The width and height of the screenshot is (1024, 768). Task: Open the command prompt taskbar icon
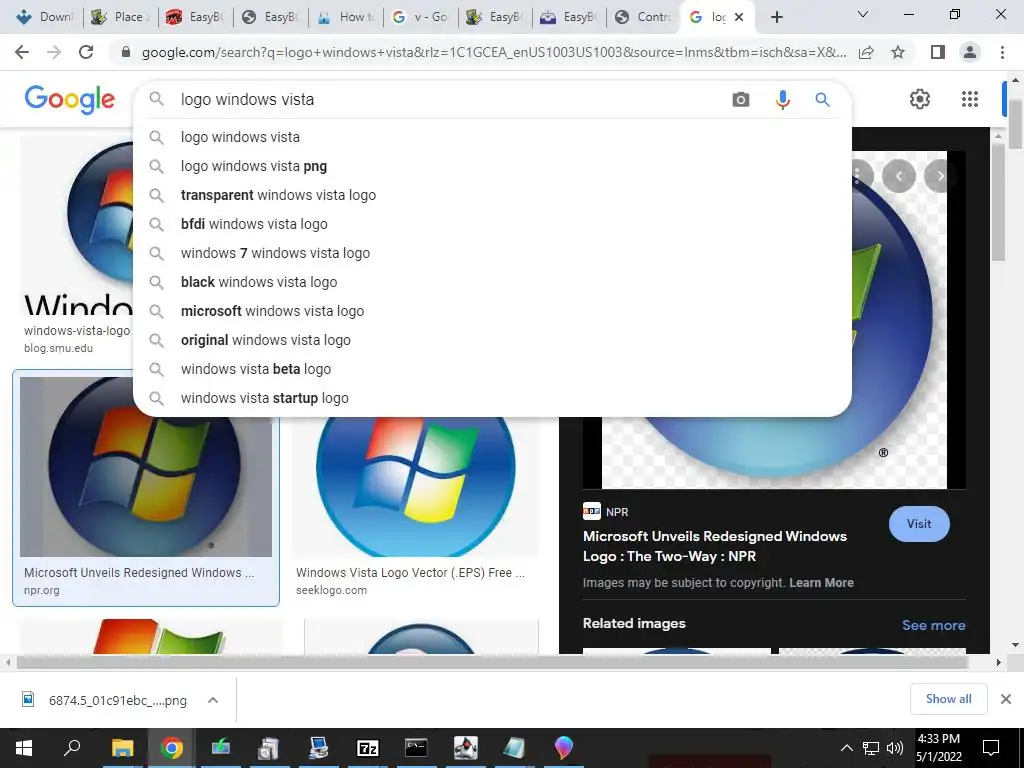(x=416, y=748)
